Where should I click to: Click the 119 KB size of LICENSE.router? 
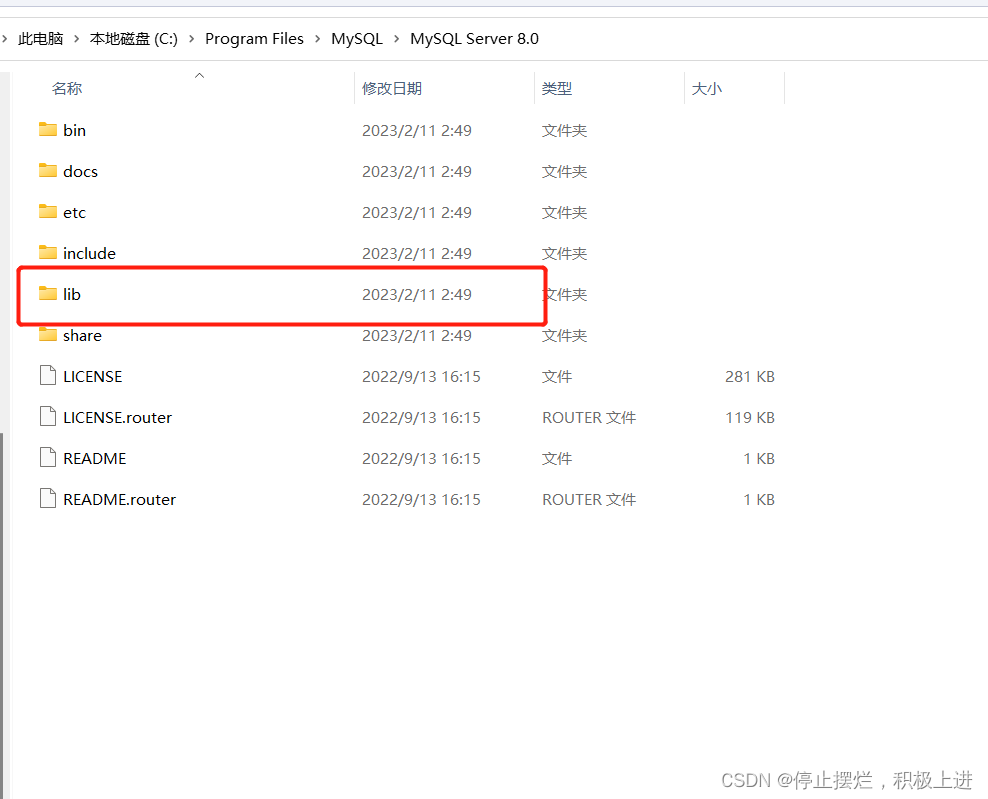tap(750, 417)
